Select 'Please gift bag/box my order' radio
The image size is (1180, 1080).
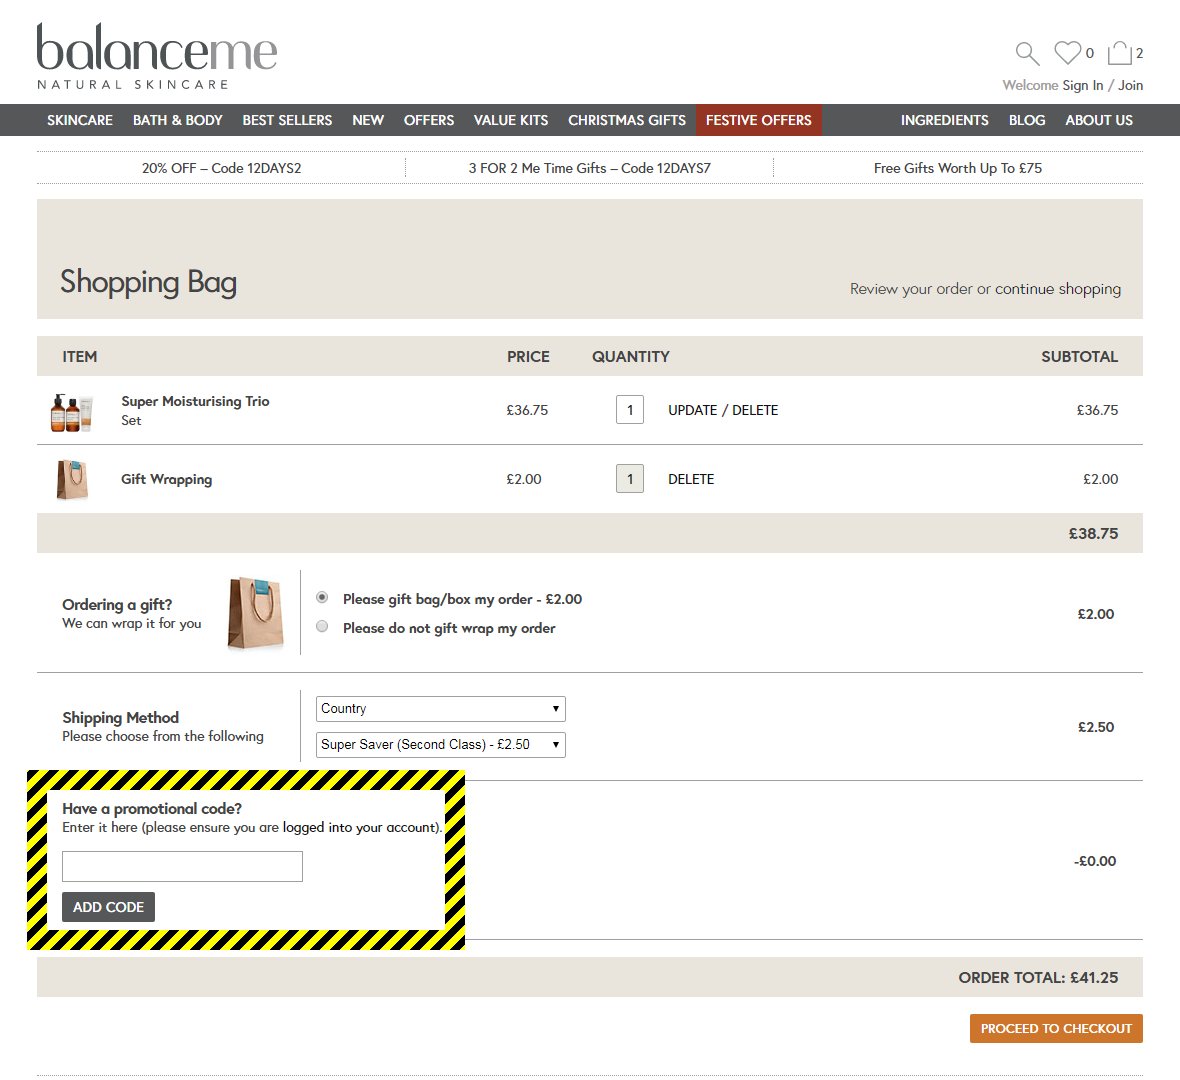(322, 598)
